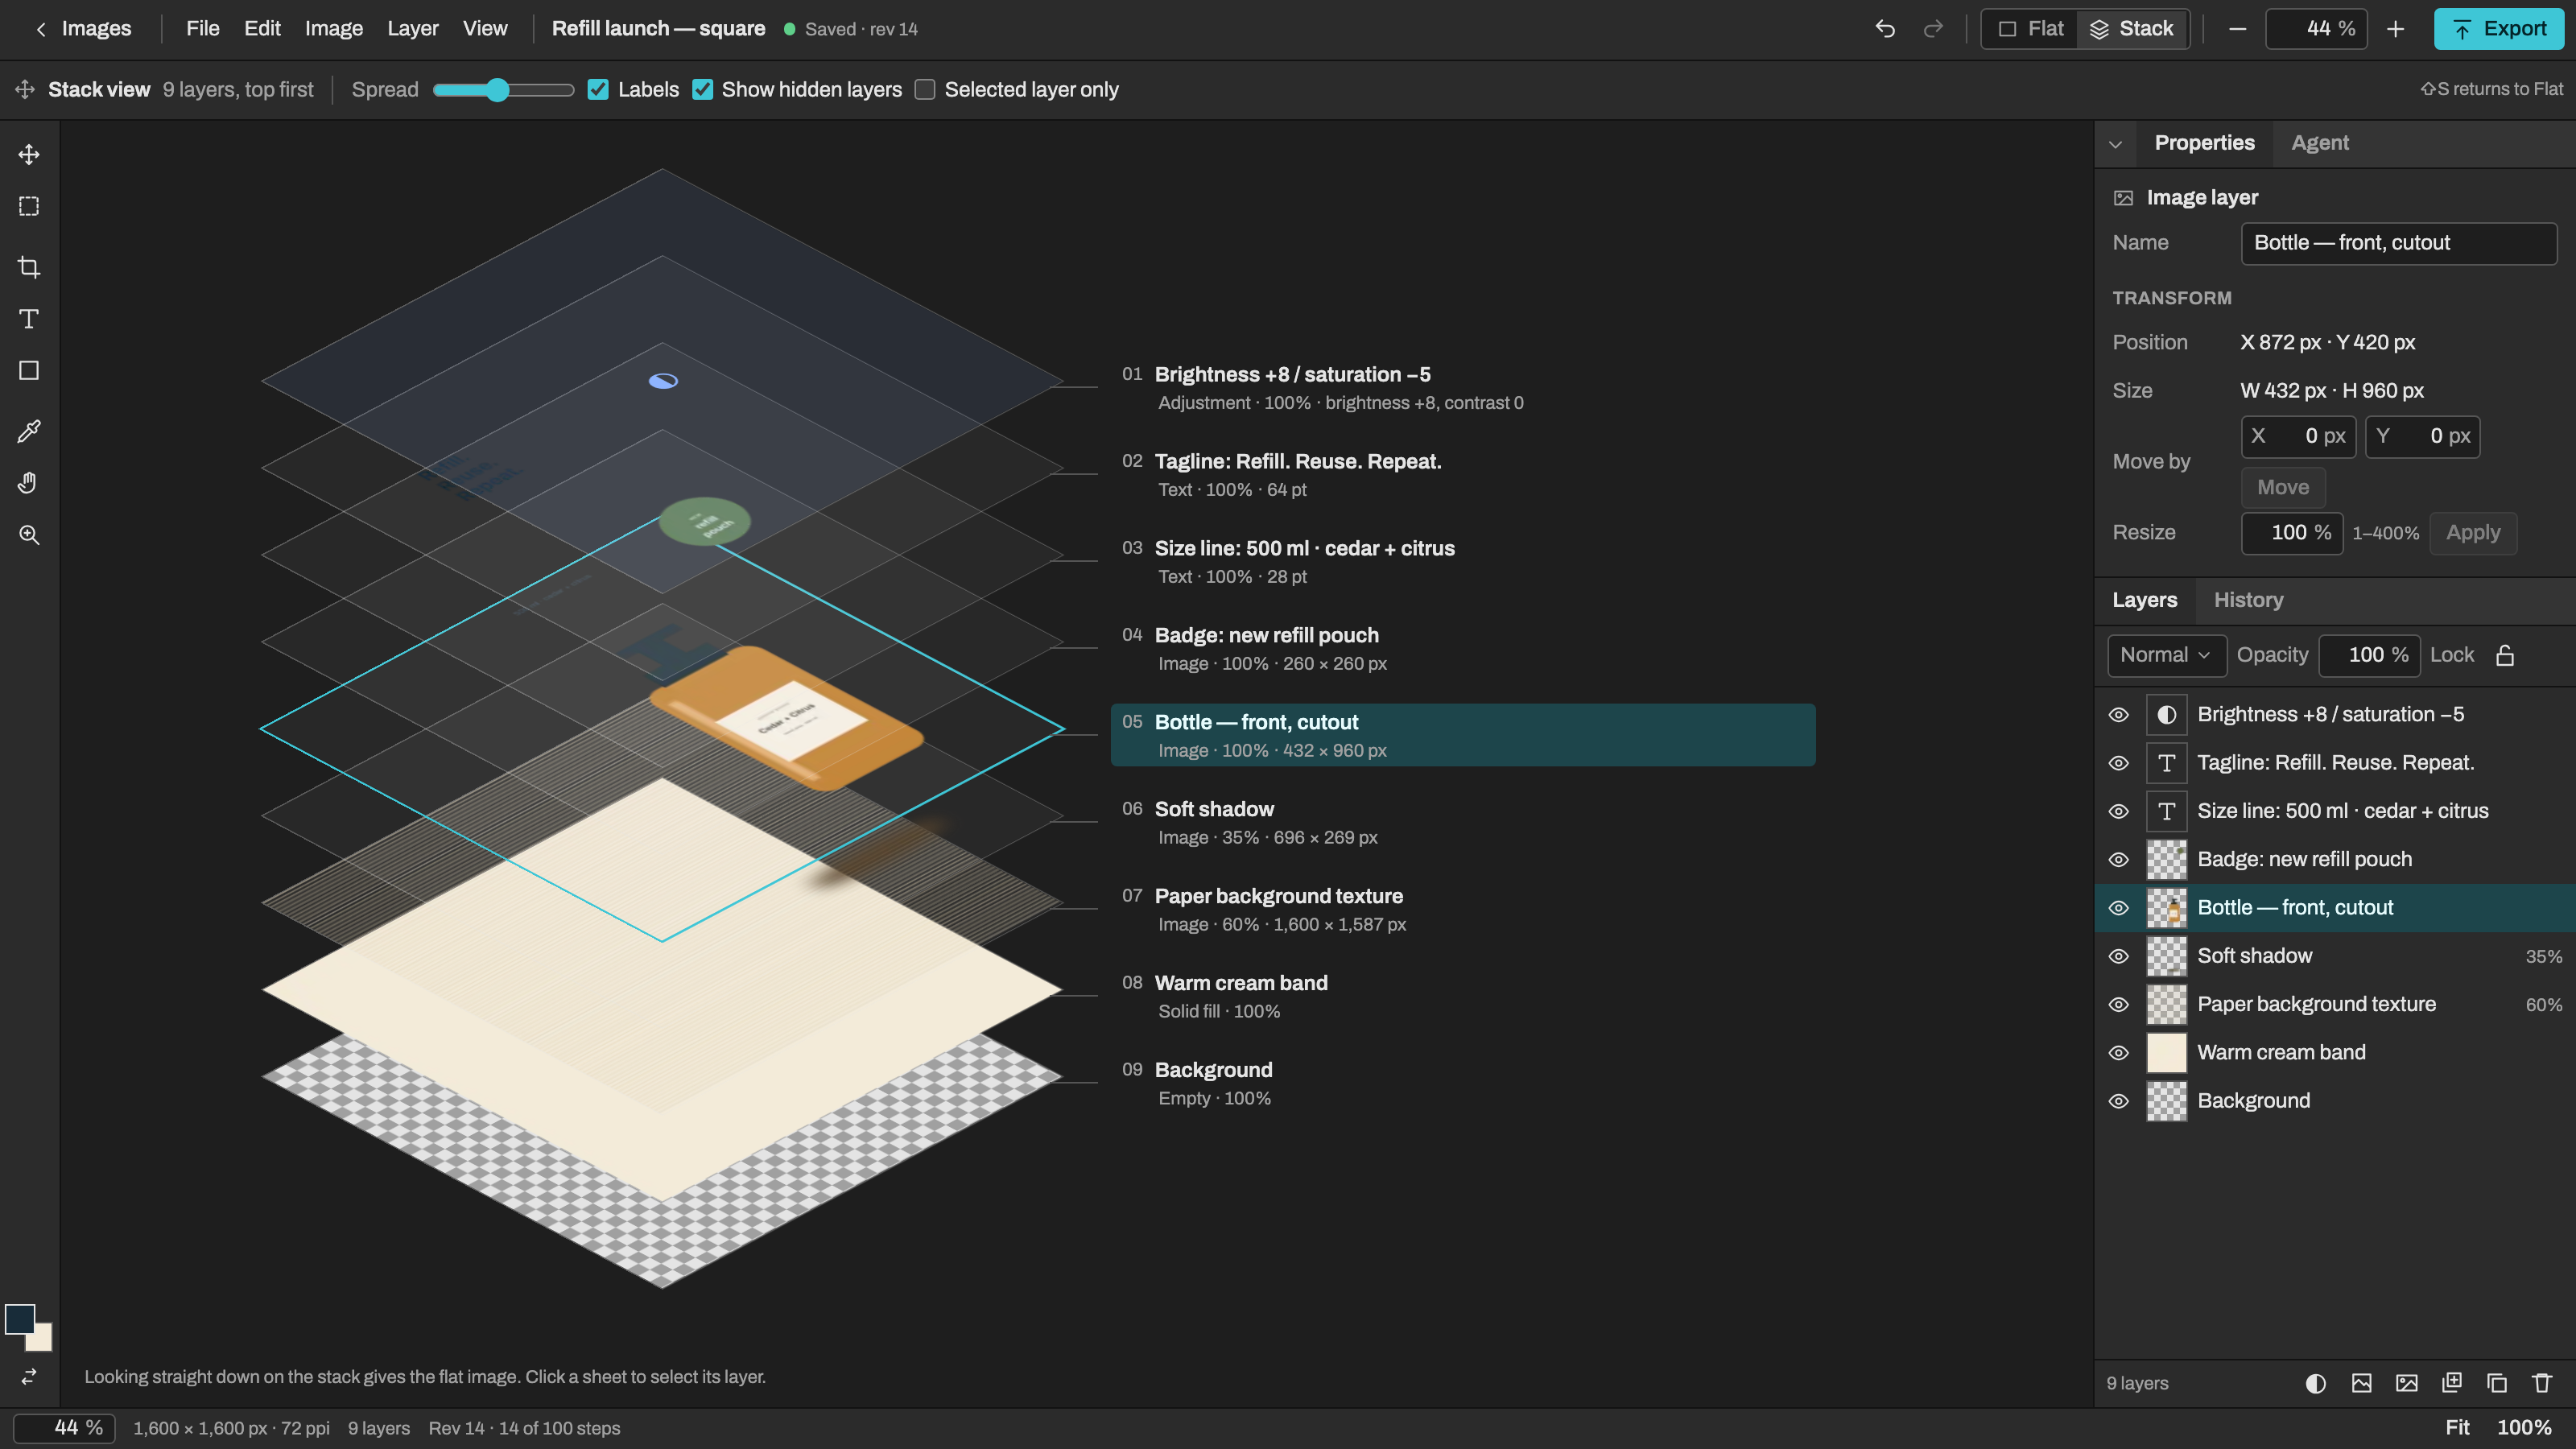Viewport: 2576px width, 1449px height.
Task: Open the Normal blend mode dropdown
Action: click(x=2167, y=655)
